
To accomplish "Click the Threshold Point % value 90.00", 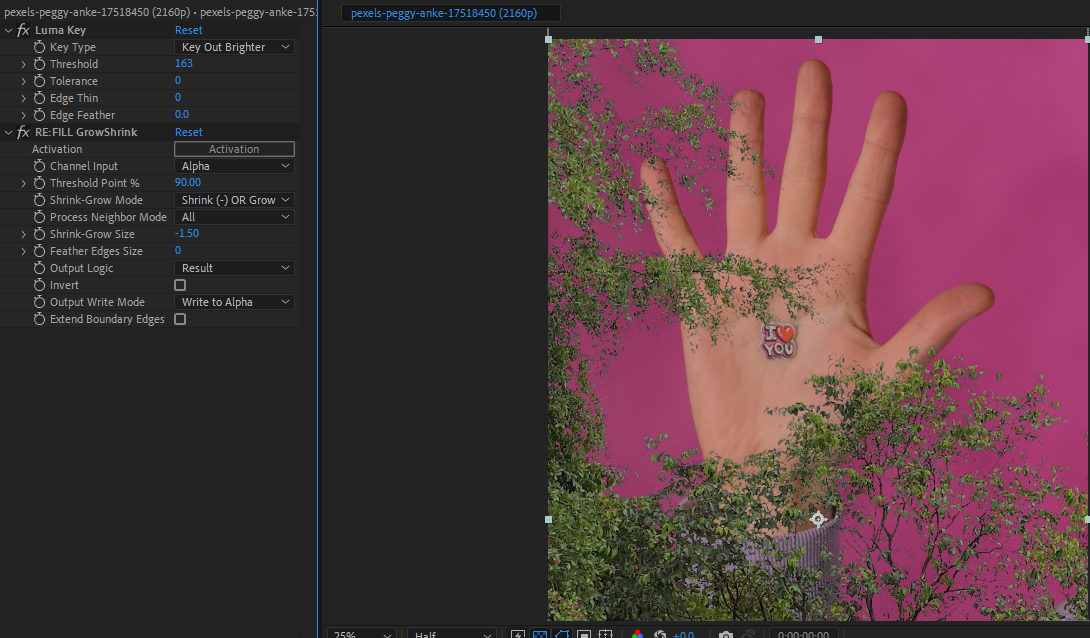I will (x=187, y=183).
